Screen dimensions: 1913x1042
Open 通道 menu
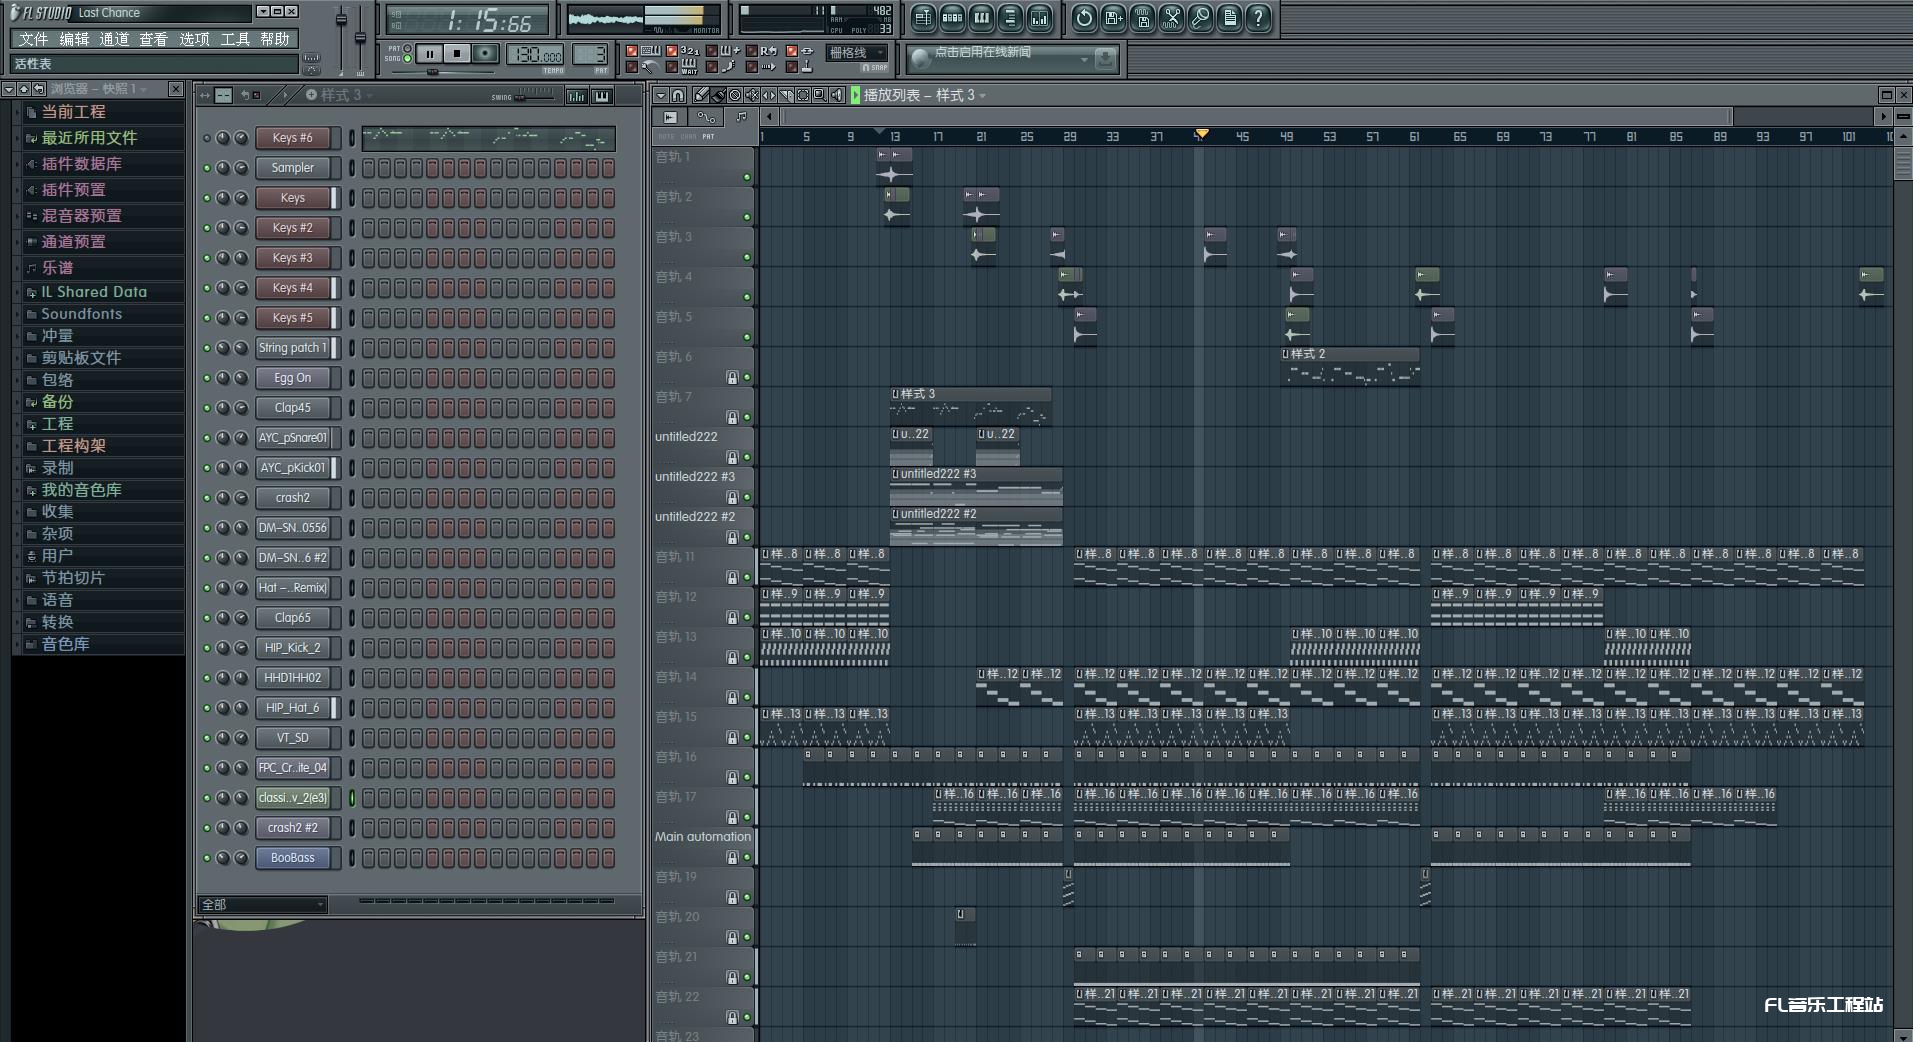(x=114, y=39)
